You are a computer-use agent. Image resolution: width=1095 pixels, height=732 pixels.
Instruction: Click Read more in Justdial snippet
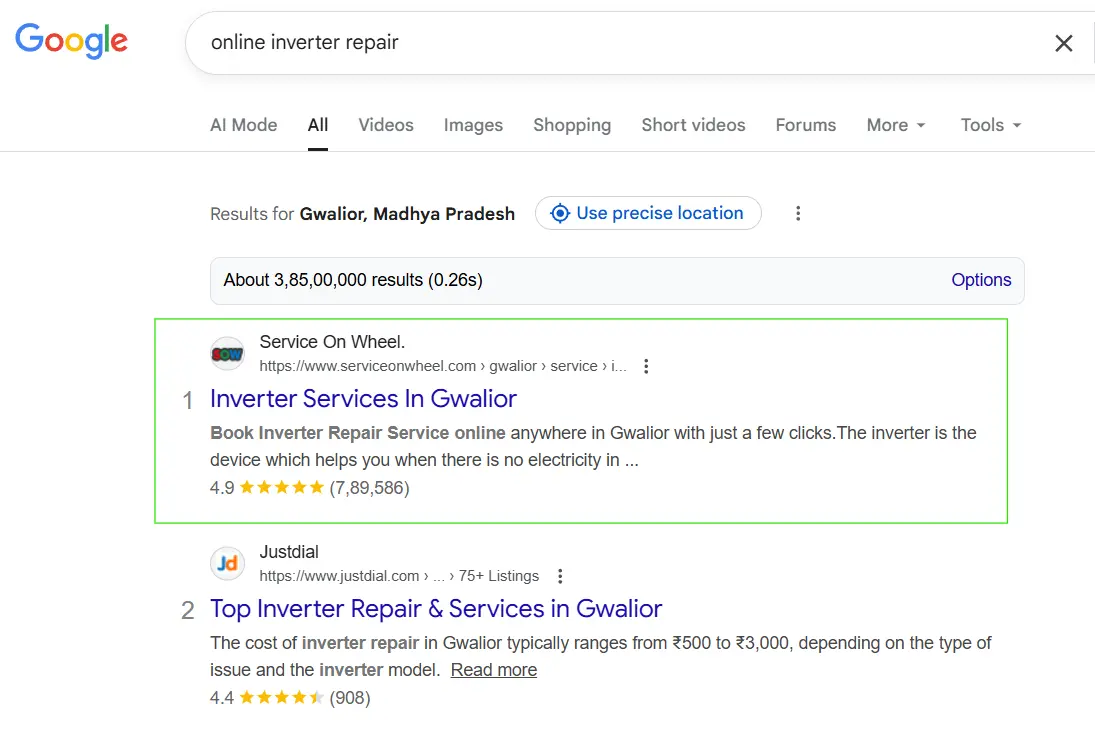494,670
